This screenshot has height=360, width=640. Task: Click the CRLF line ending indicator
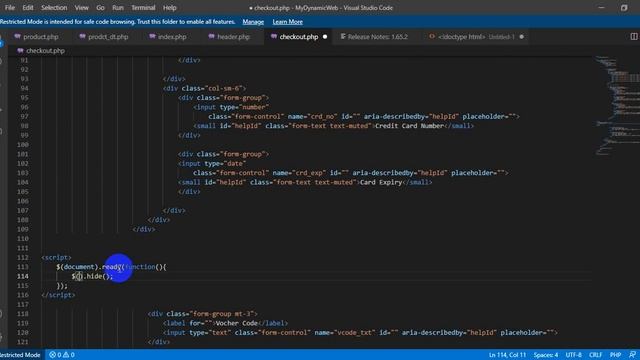pyautogui.click(x=596, y=355)
